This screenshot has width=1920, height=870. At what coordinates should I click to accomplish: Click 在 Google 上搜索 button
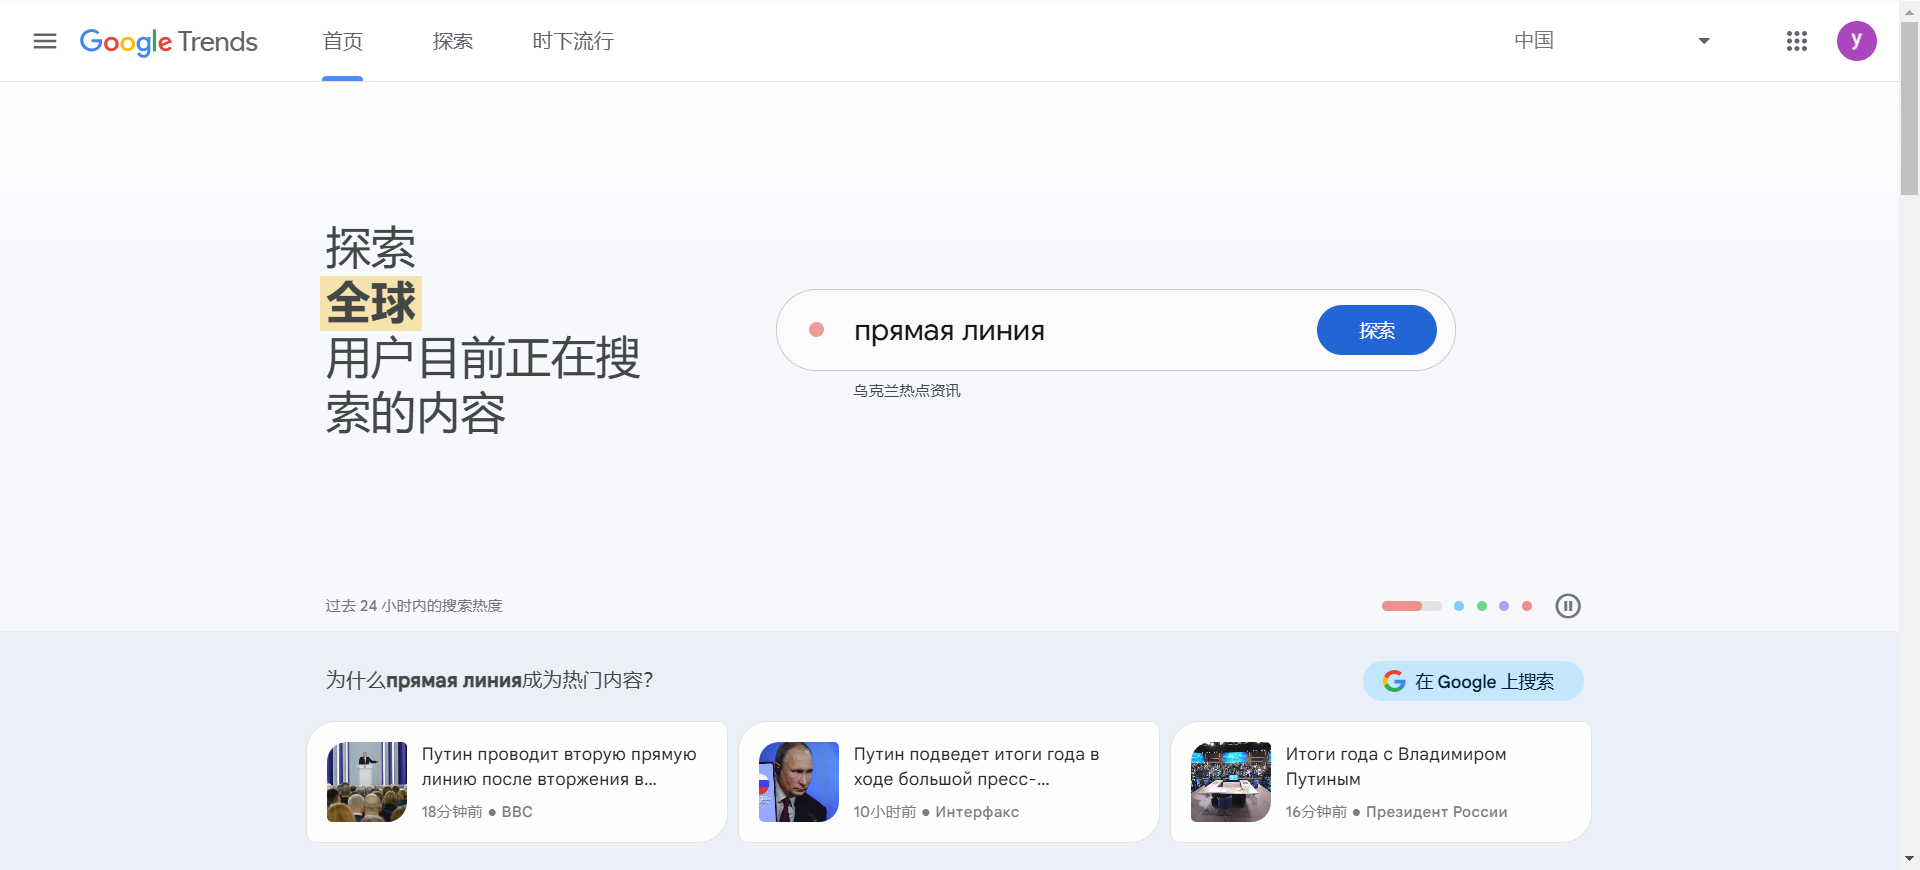pos(1473,681)
